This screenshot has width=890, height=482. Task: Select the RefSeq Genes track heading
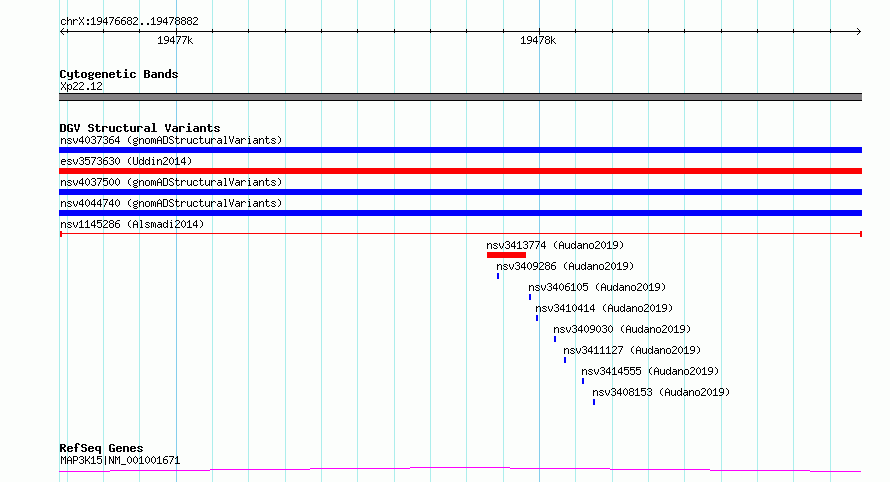pyautogui.click(x=102, y=448)
